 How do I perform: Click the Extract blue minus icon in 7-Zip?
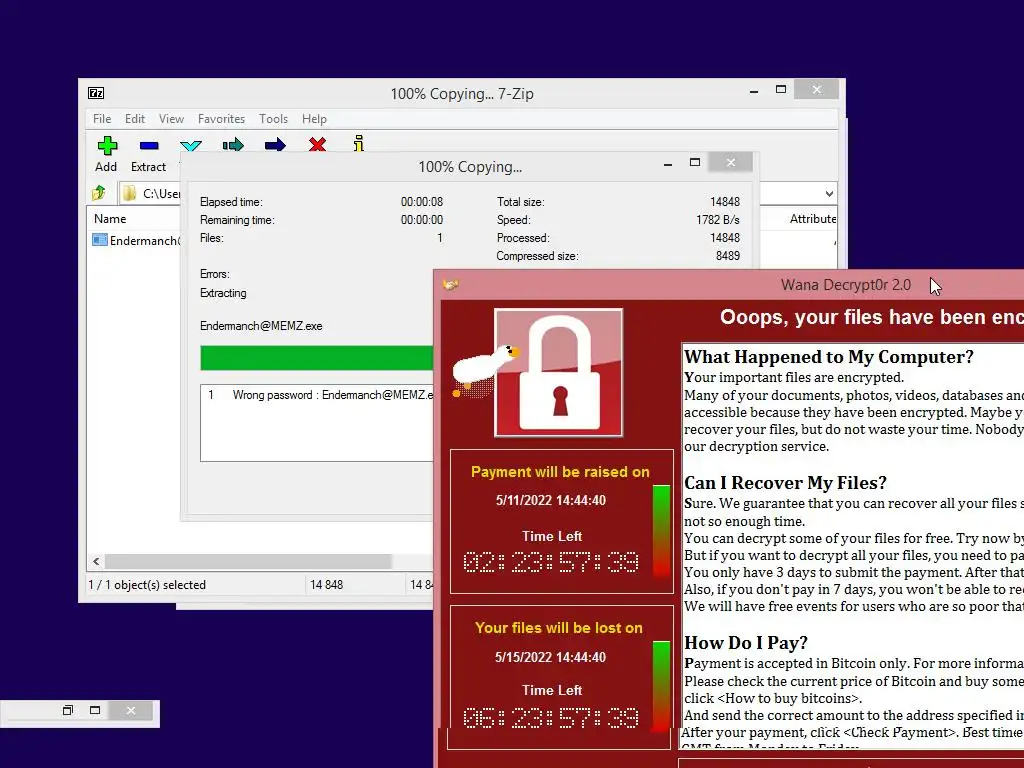[x=149, y=145]
